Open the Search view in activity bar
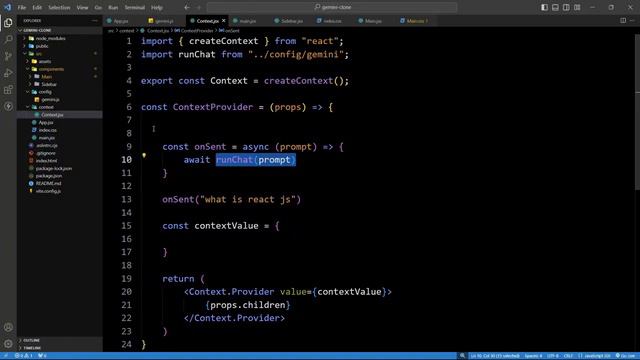Screen dimensions: 640x360 8,40
